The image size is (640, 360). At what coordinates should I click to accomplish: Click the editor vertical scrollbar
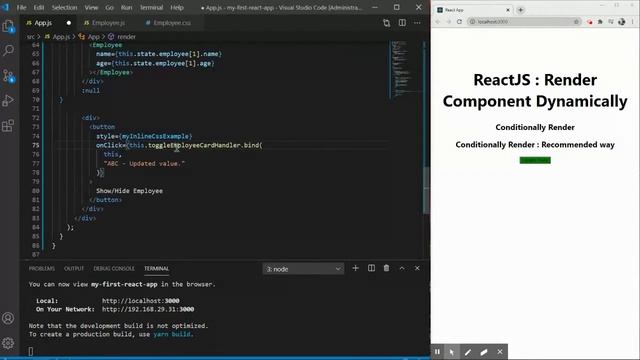click(x=427, y=190)
